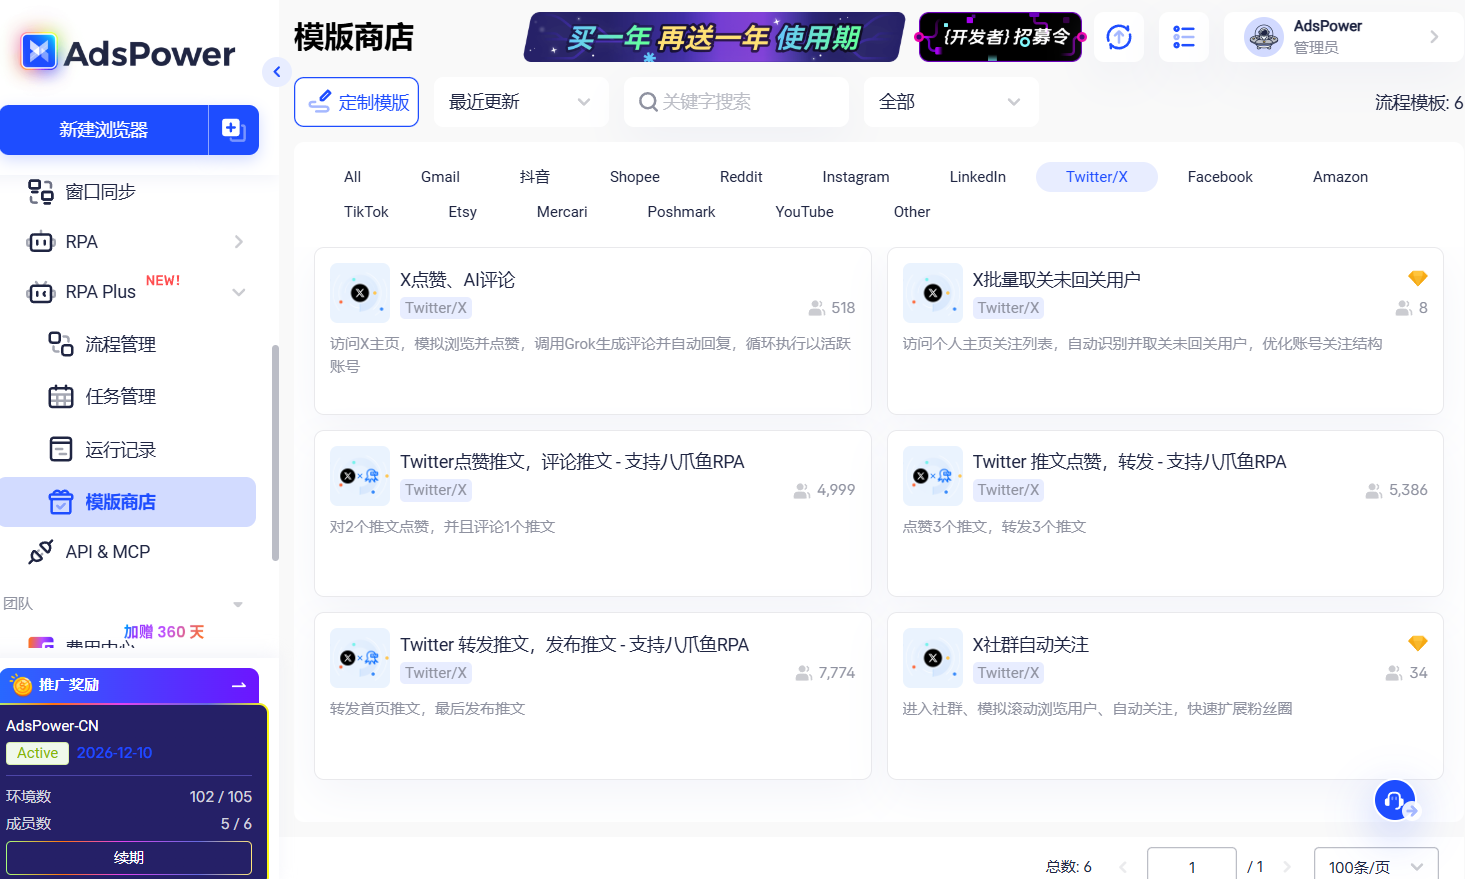Click the 定制模版 button
This screenshot has width=1465, height=879.
tap(357, 101)
